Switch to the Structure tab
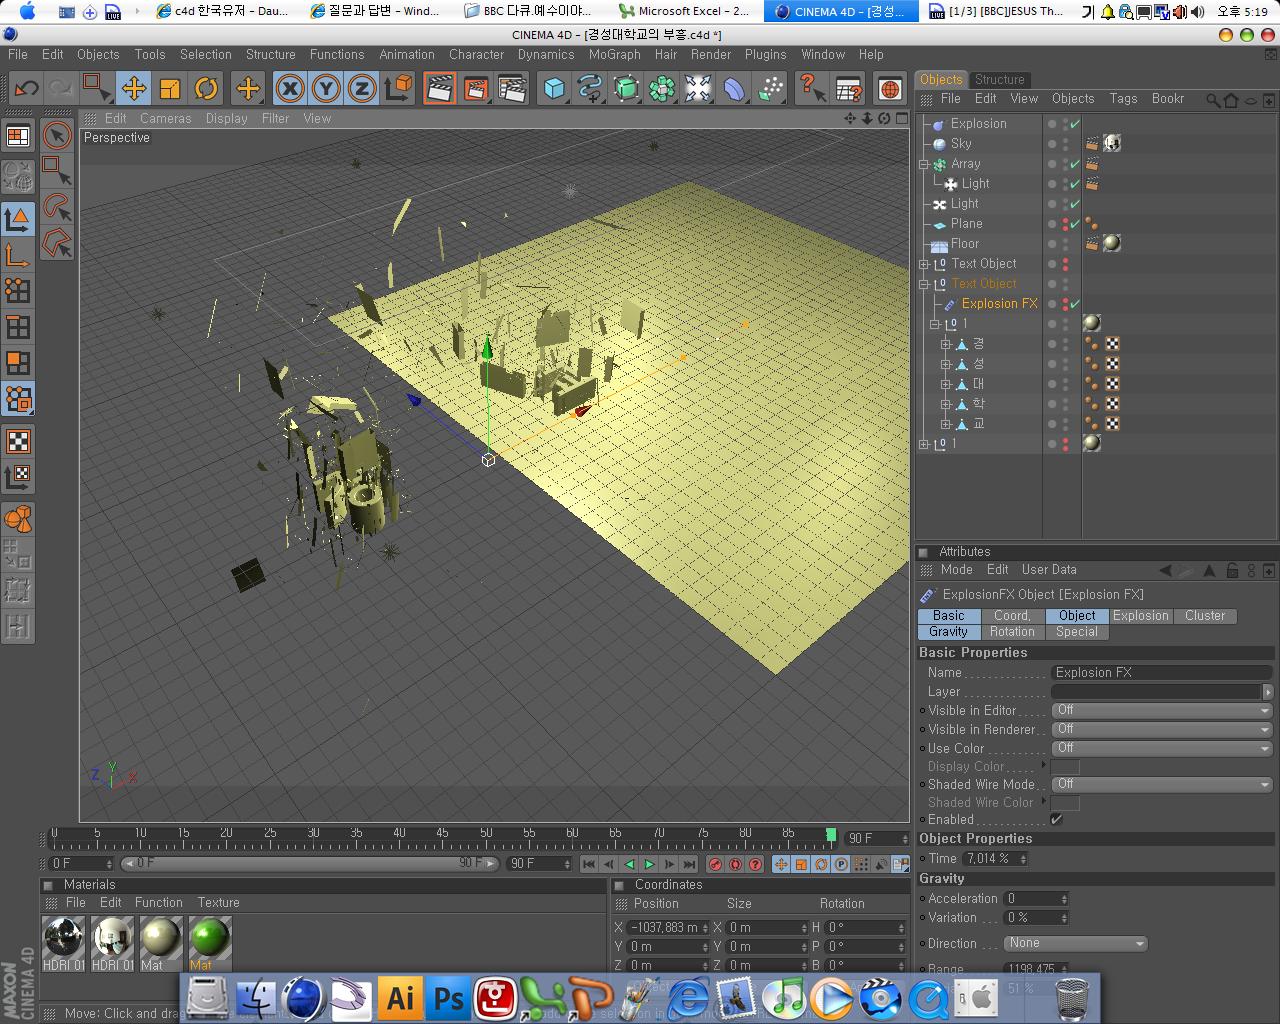 tap(1000, 80)
